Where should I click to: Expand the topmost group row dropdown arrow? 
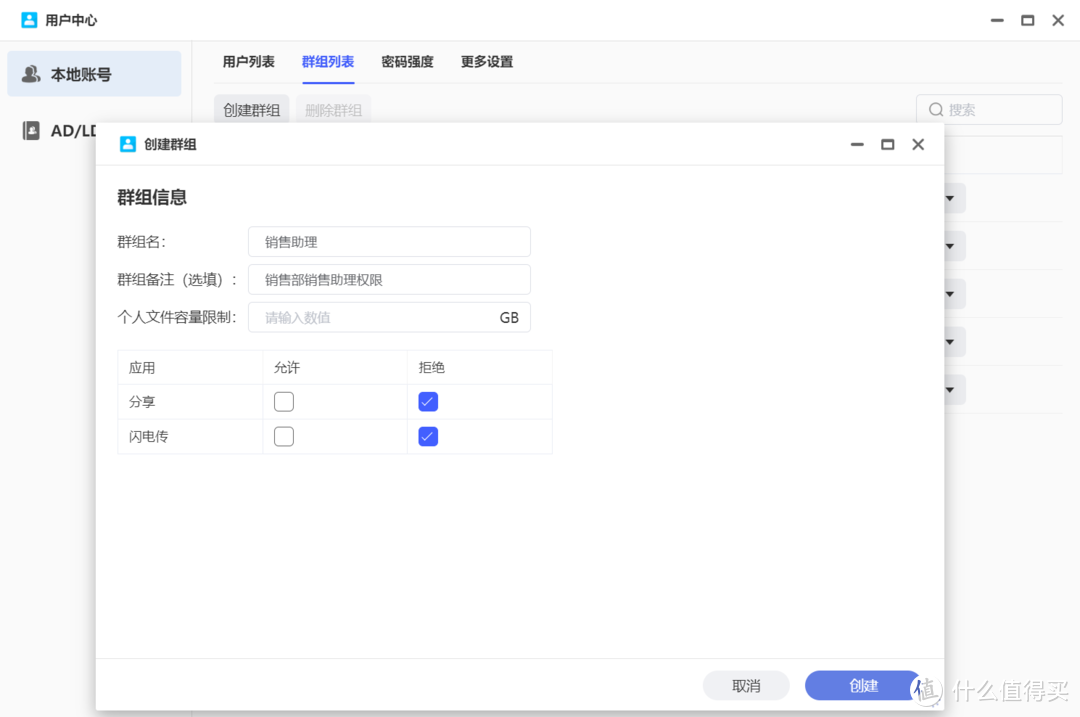pyautogui.click(x=950, y=198)
